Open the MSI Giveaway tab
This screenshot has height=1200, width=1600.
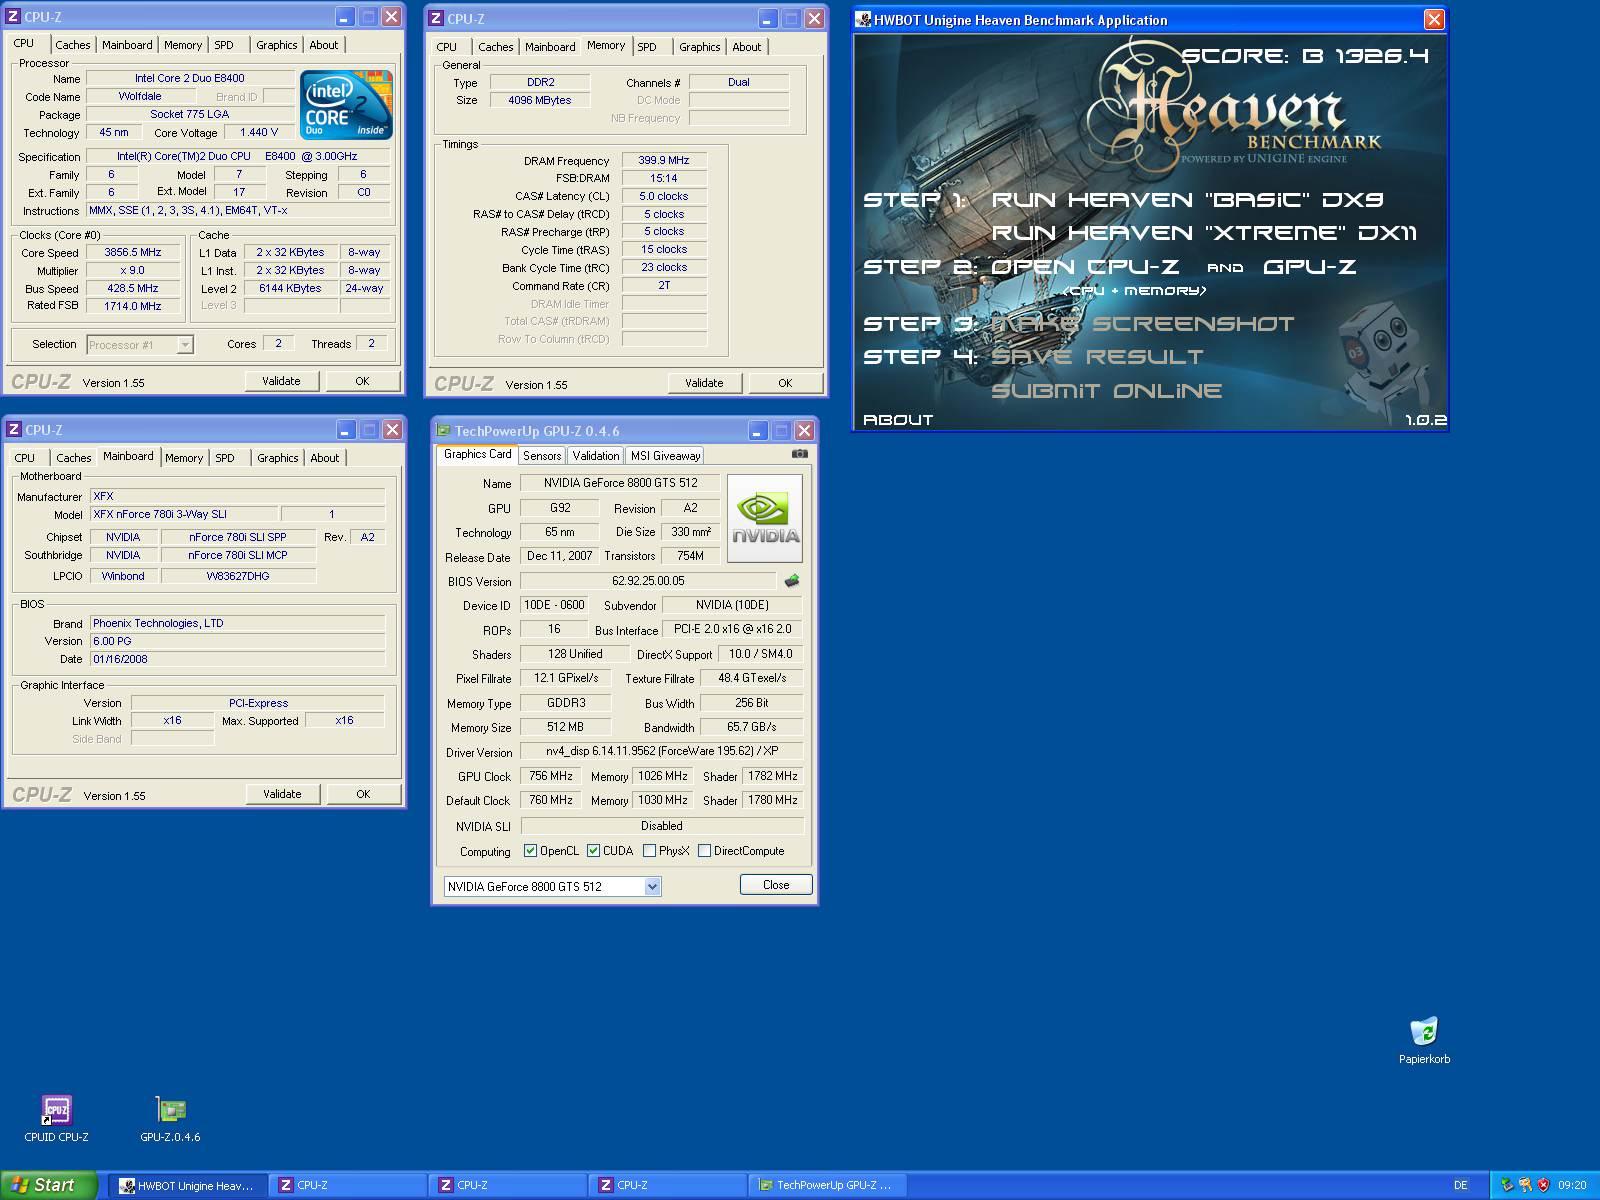point(665,456)
